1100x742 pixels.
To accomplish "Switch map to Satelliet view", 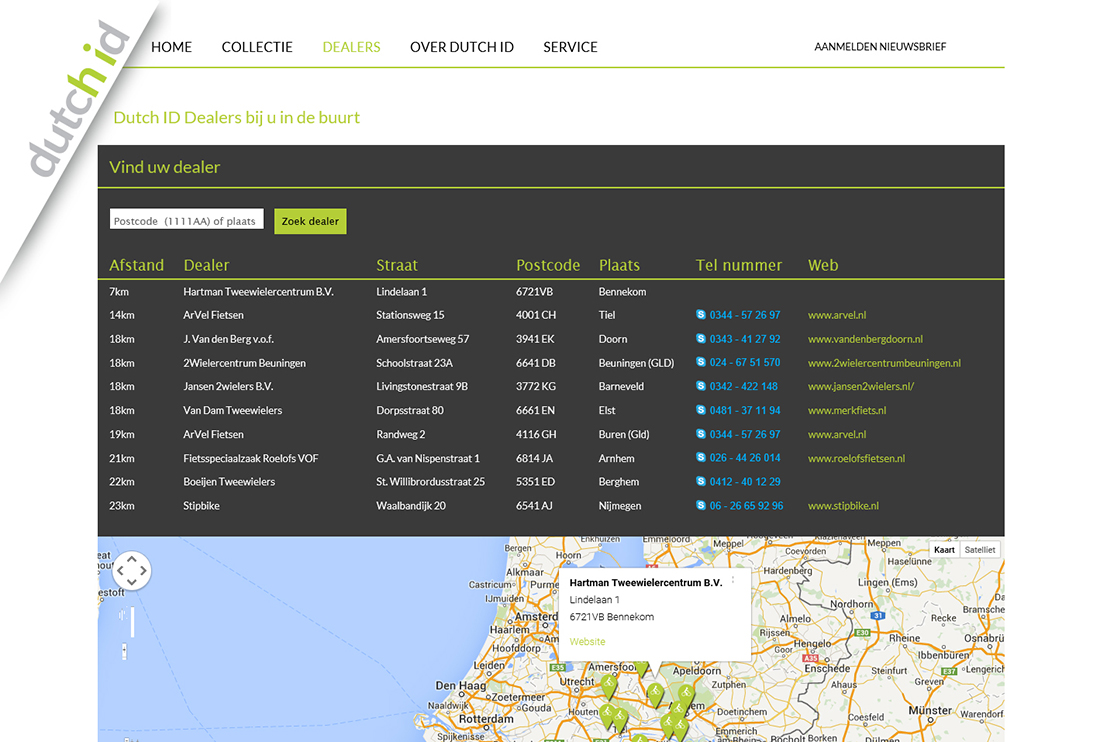I will point(979,550).
